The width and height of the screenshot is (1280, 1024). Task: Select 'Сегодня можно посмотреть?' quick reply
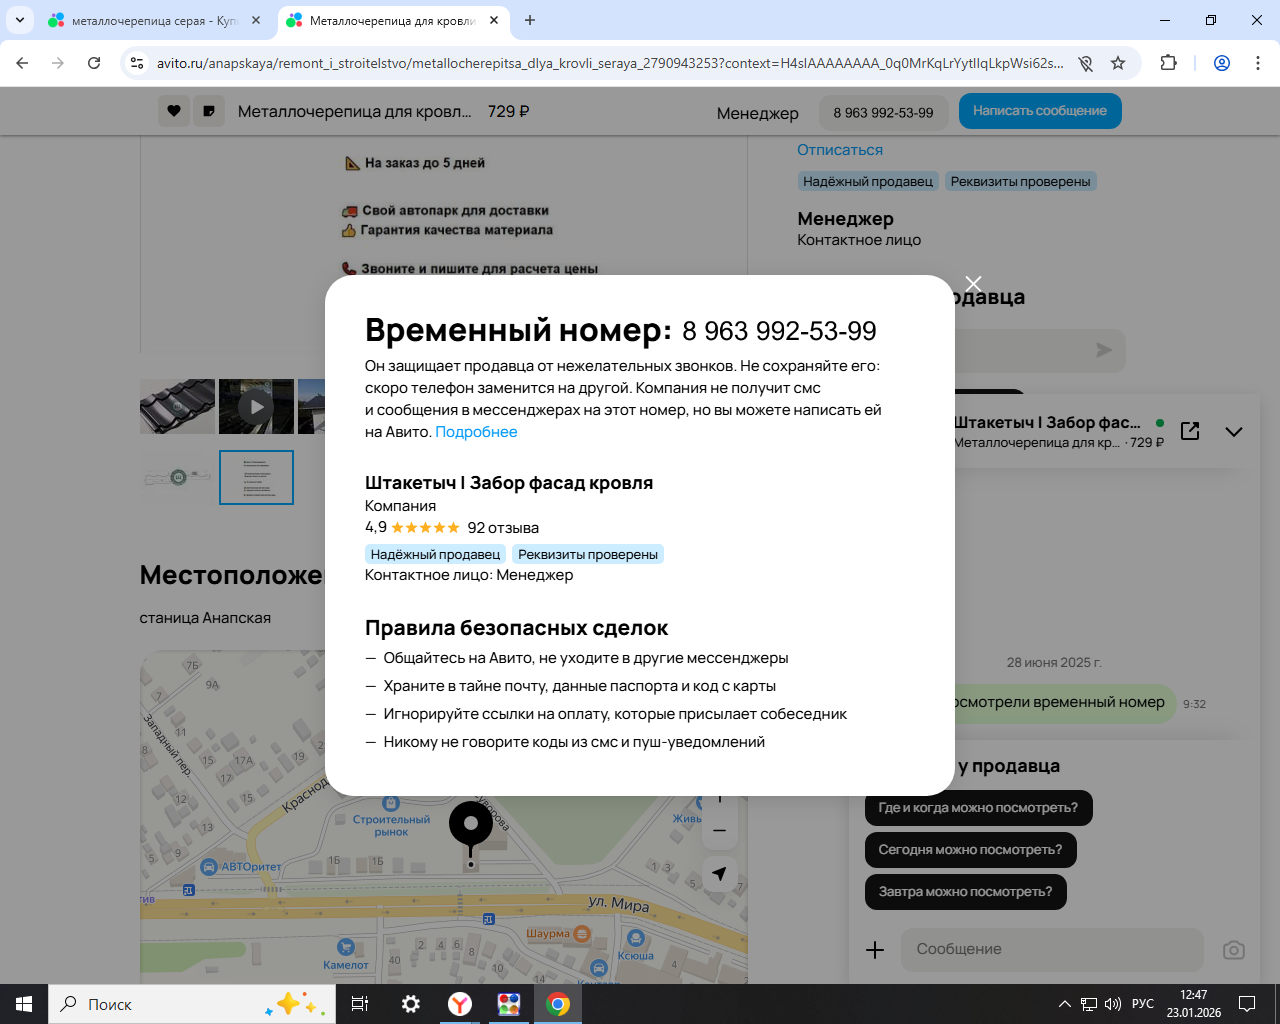[970, 850]
